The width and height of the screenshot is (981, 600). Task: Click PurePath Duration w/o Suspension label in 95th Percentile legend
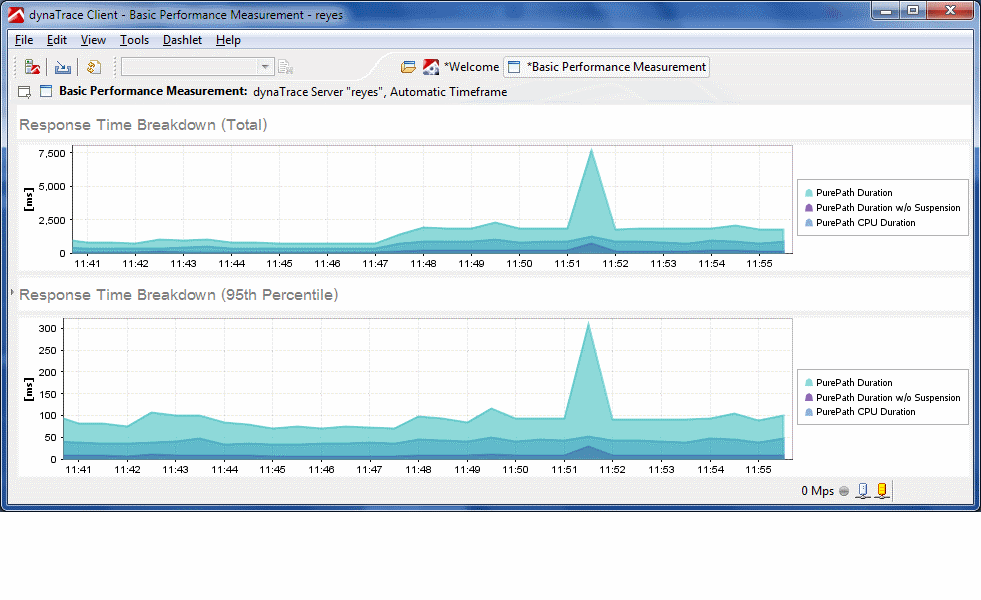tap(888, 398)
